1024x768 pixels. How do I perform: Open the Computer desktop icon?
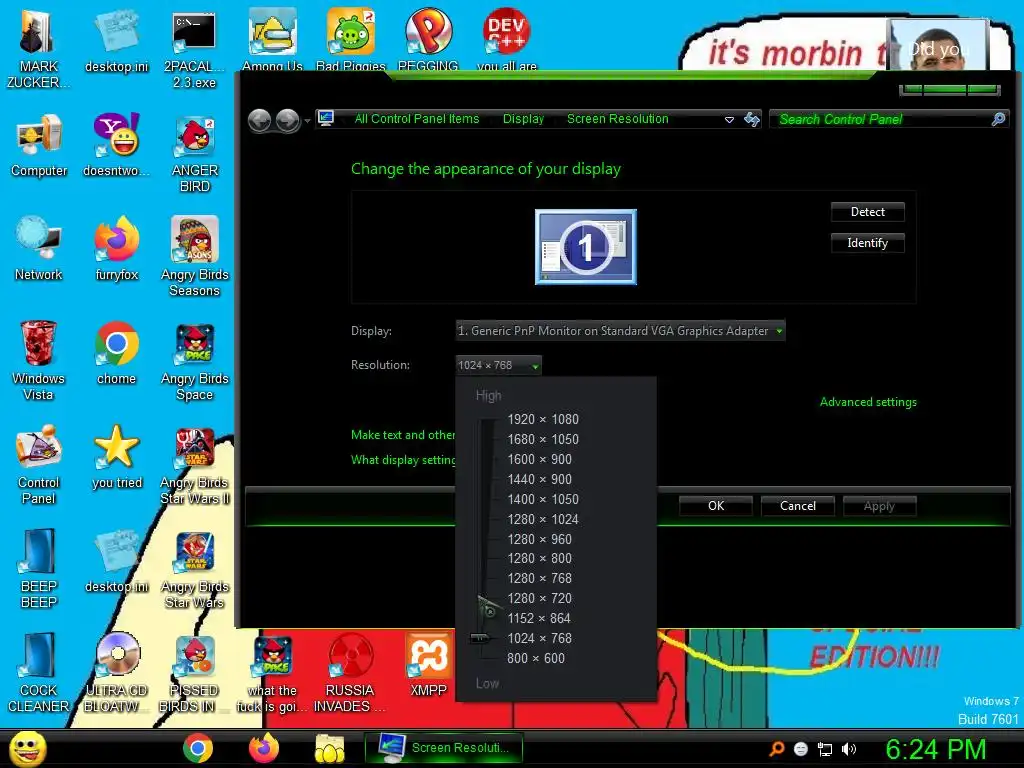tap(39, 145)
